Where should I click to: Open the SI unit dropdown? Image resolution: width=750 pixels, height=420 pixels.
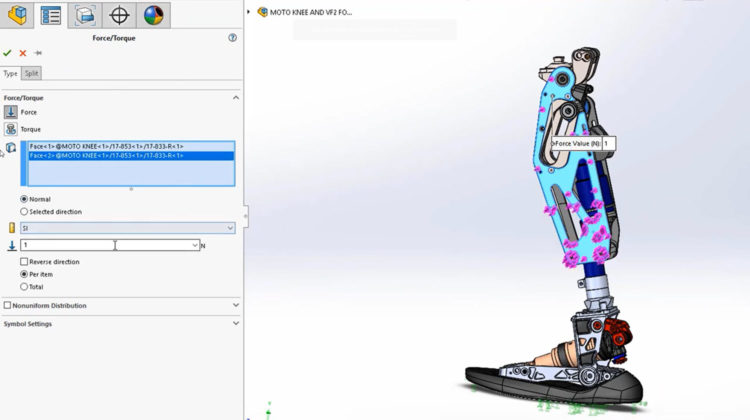tap(128, 228)
